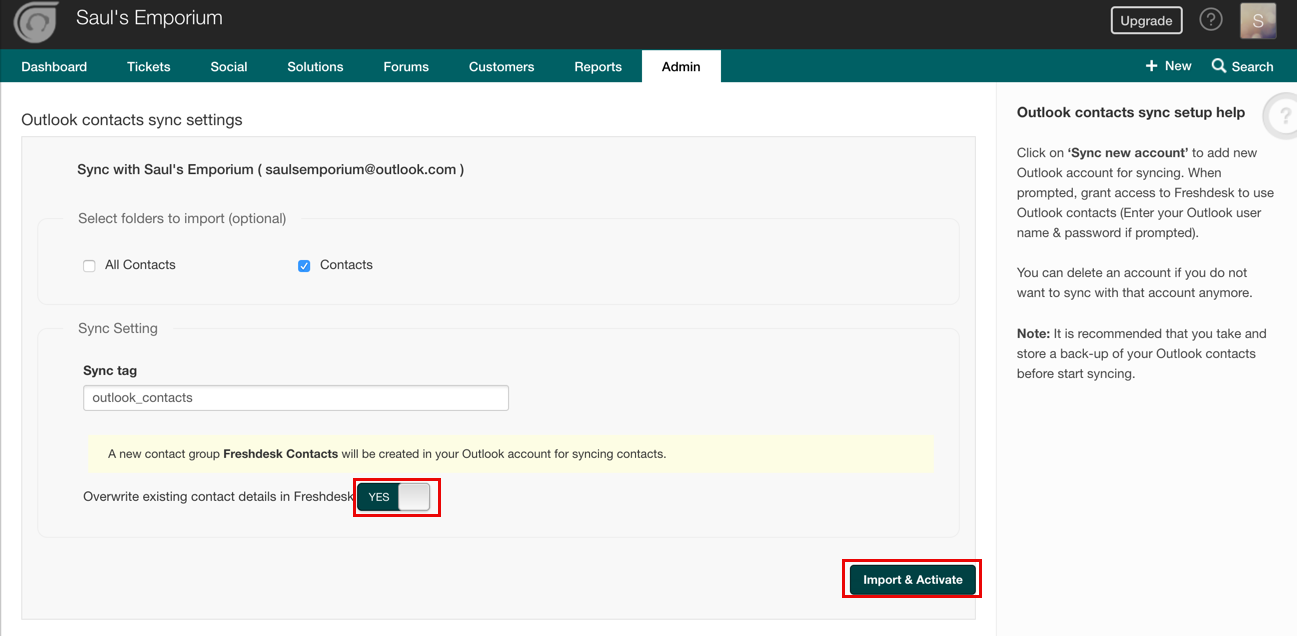The width and height of the screenshot is (1297, 636).
Task: Open the Customers tab
Action: pyautogui.click(x=501, y=67)
